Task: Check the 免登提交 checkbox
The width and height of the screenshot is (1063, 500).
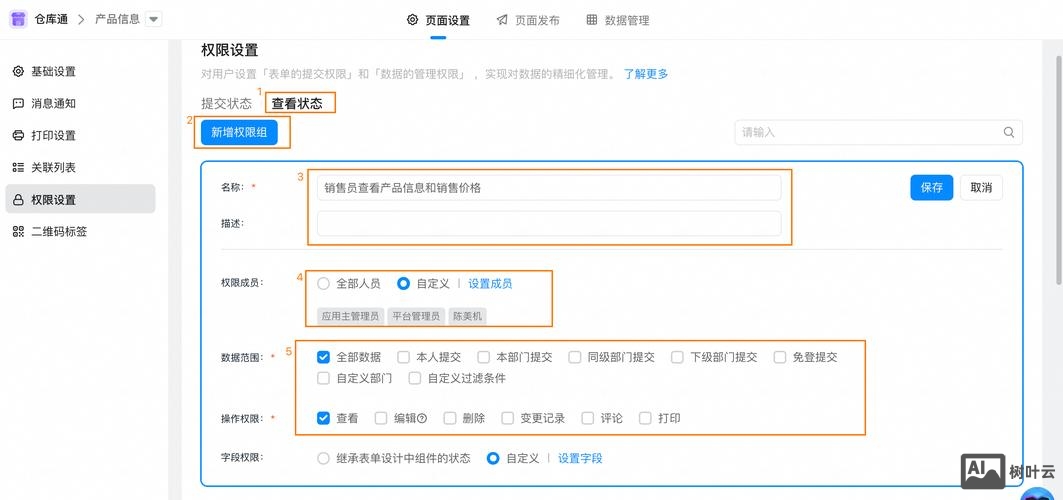Action: (x=780, y=357)
